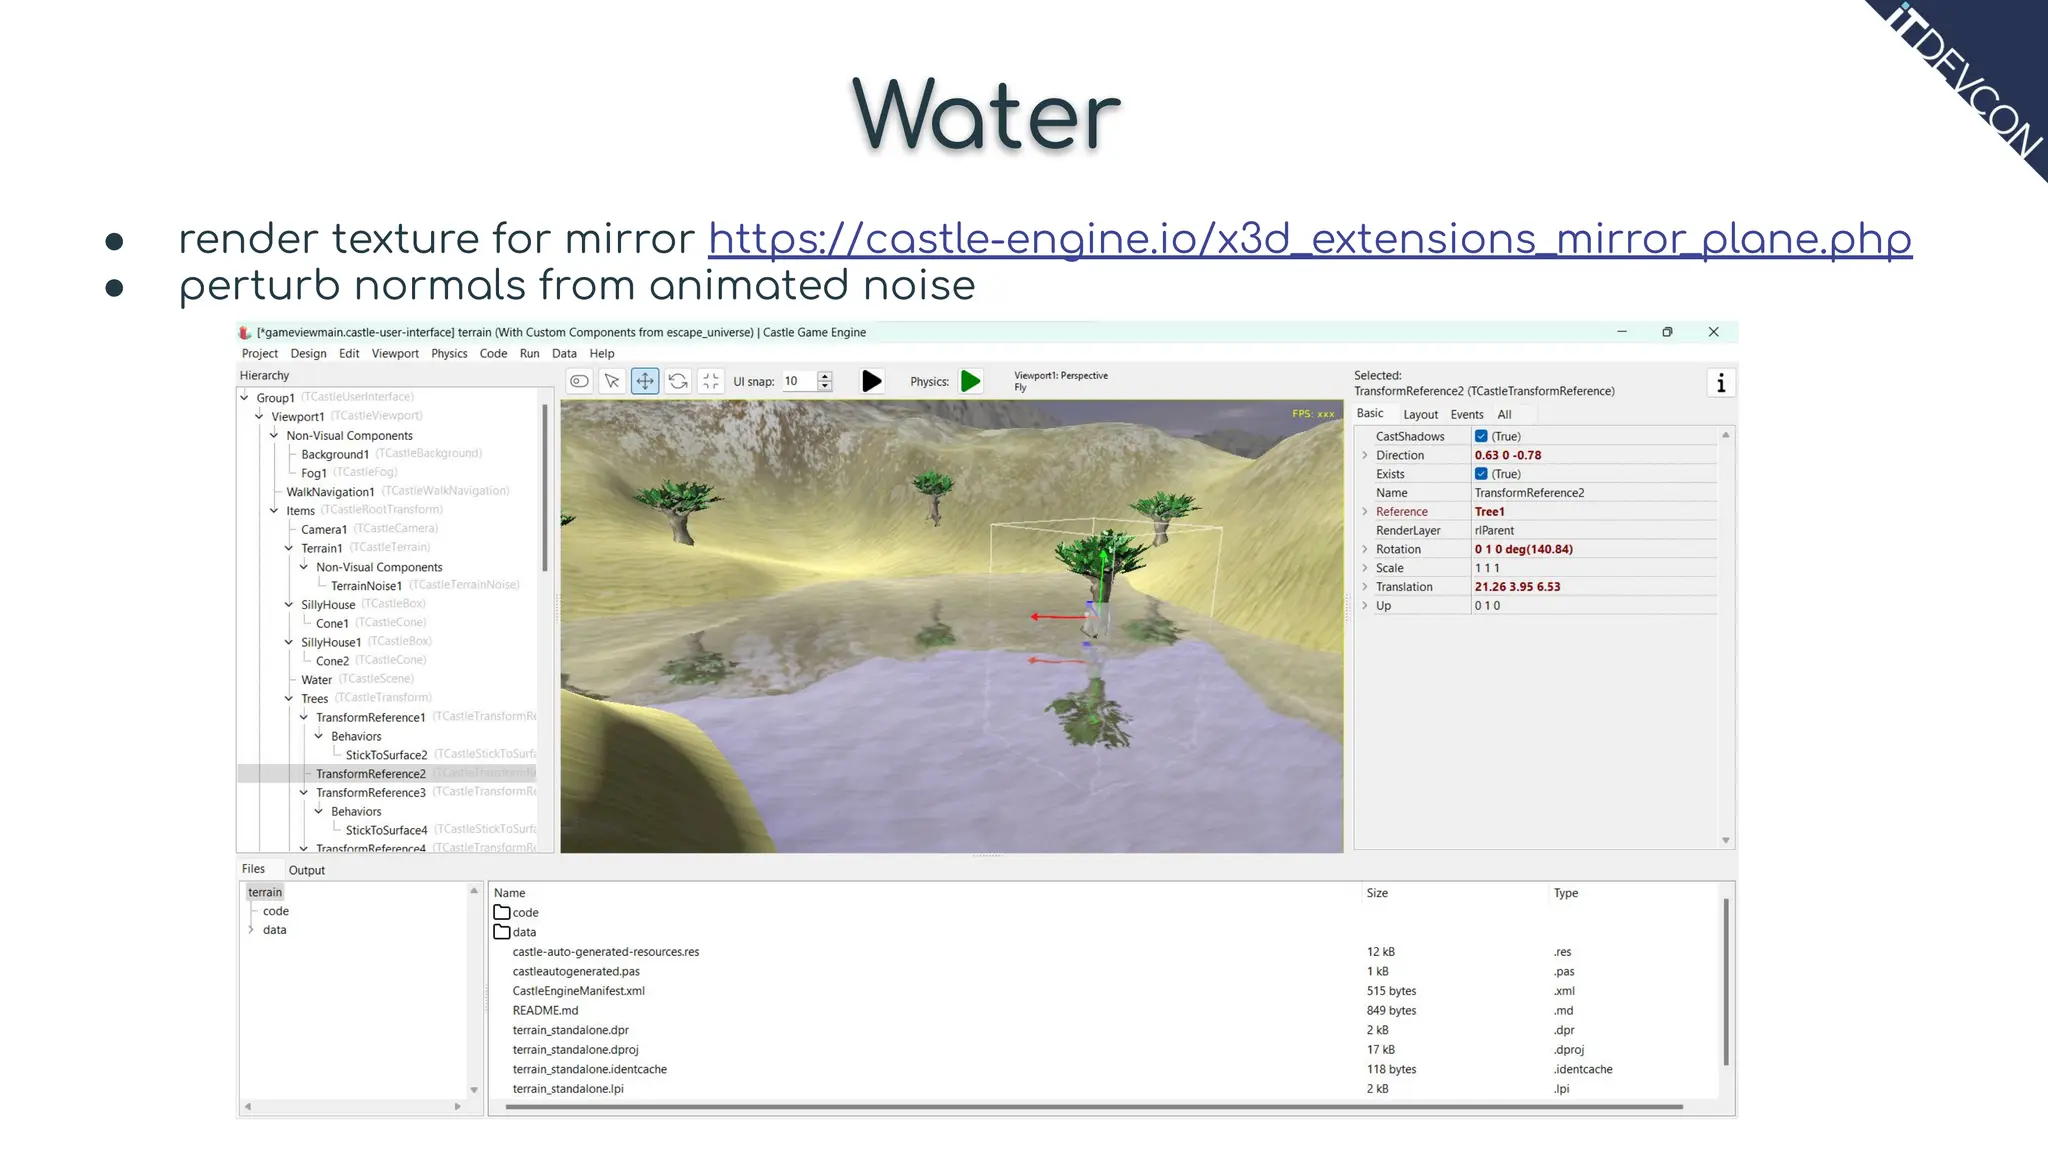Select CastleEngineManifest.xml file
This screenshot has width=2048, height=1152.
point(578,991)
